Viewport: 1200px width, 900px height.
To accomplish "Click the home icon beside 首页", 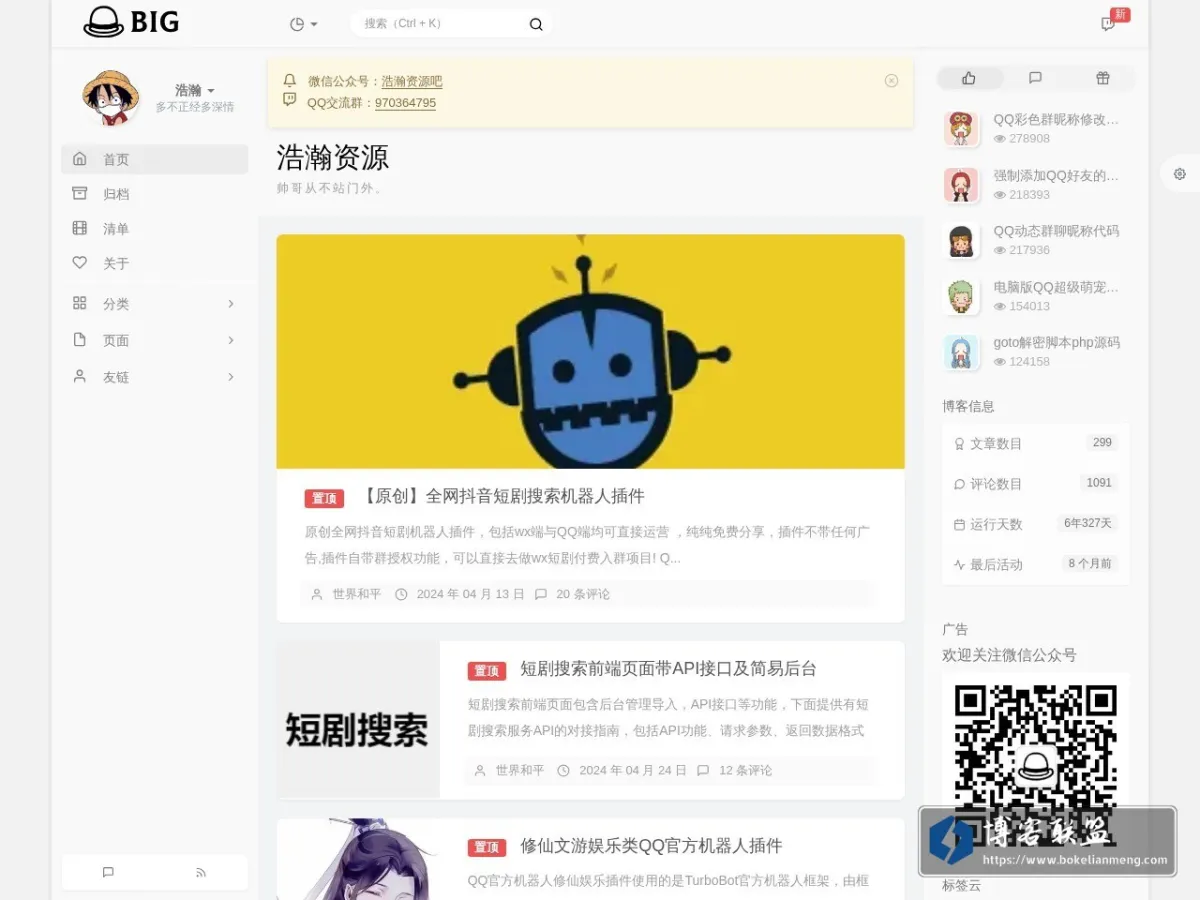I will click(80, 158).
